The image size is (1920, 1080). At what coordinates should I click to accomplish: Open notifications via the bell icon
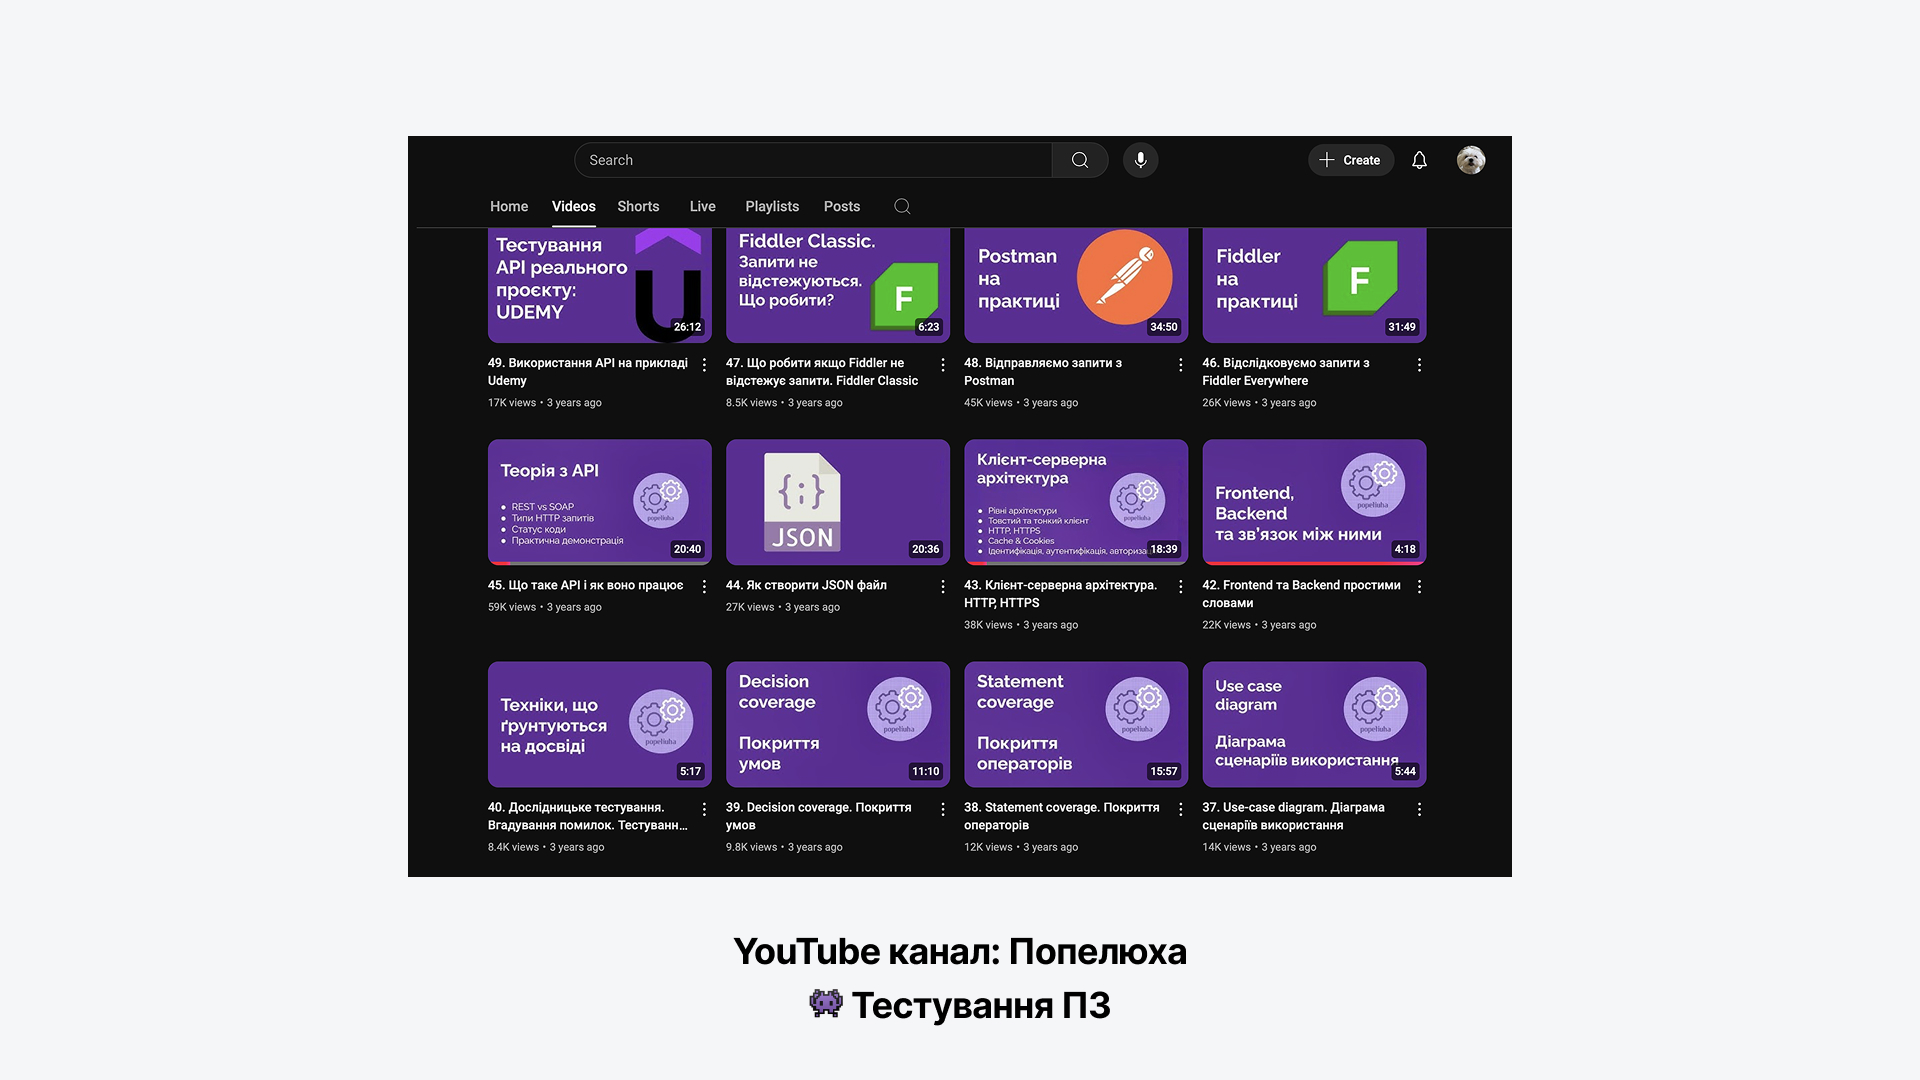1419,160
